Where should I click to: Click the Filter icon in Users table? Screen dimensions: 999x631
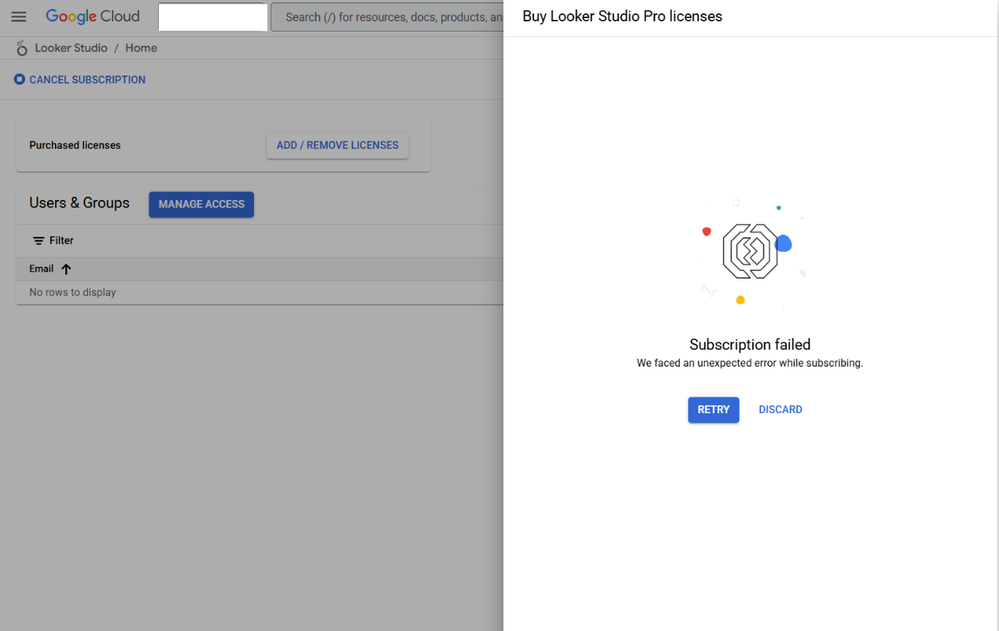click(x=38, y=240)
